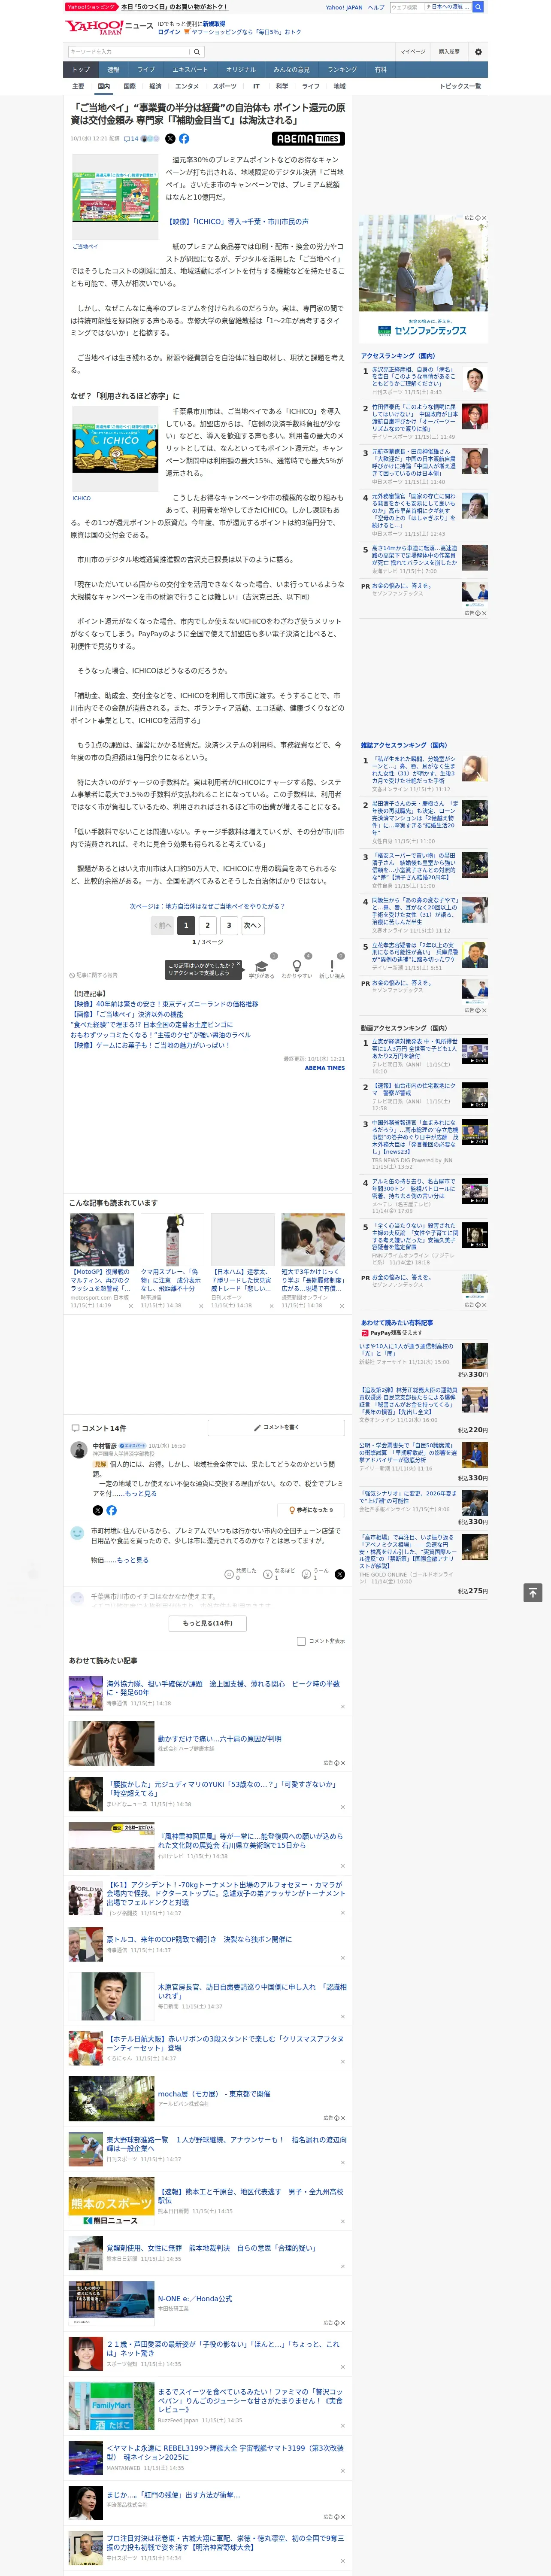Click comment count bubble showing 14
This screenshot has width=551, height=2576.
click(x=131, y=139)
